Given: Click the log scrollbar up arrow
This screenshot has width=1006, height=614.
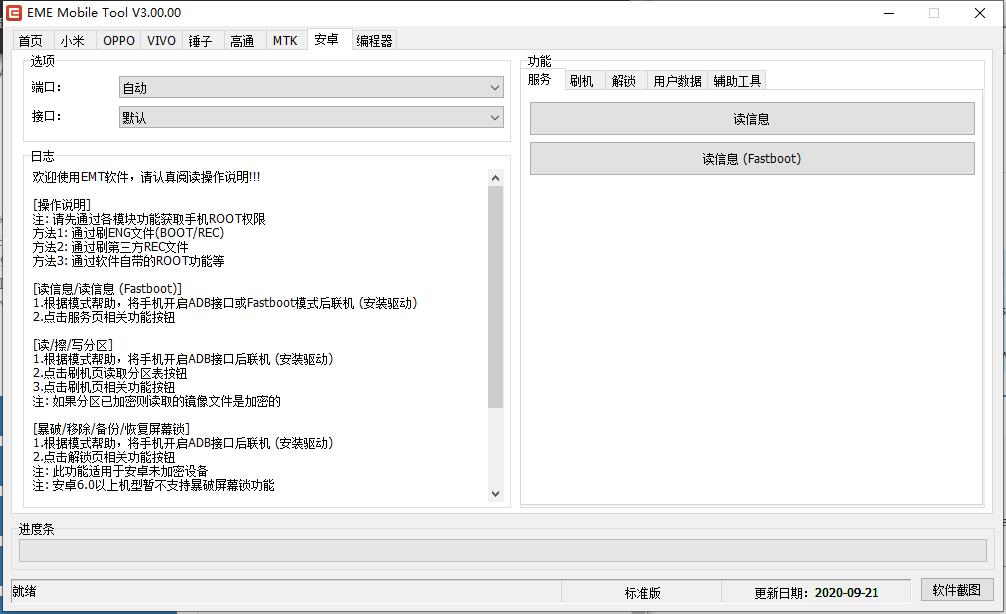Looking at the screenshot, I should [495, 178].
